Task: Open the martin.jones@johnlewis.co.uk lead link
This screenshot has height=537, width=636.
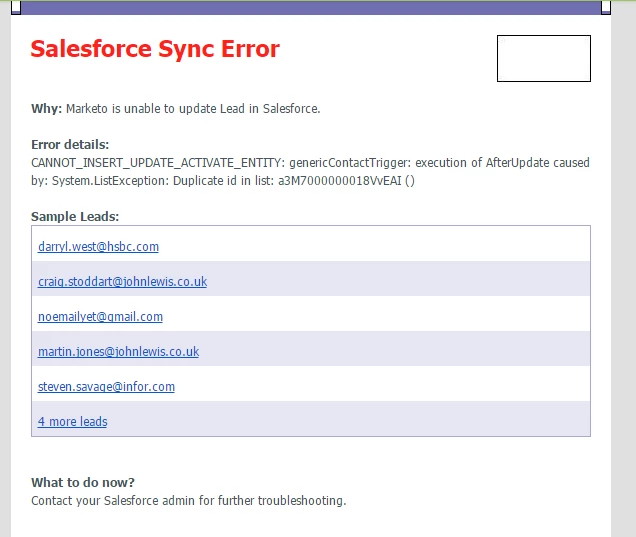Action: tap(118, 351)
